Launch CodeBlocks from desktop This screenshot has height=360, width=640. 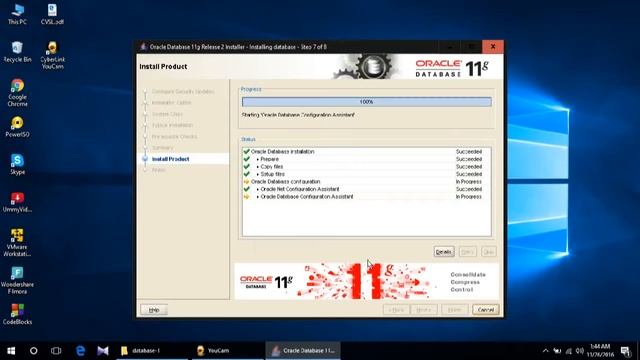click(17, 314)
